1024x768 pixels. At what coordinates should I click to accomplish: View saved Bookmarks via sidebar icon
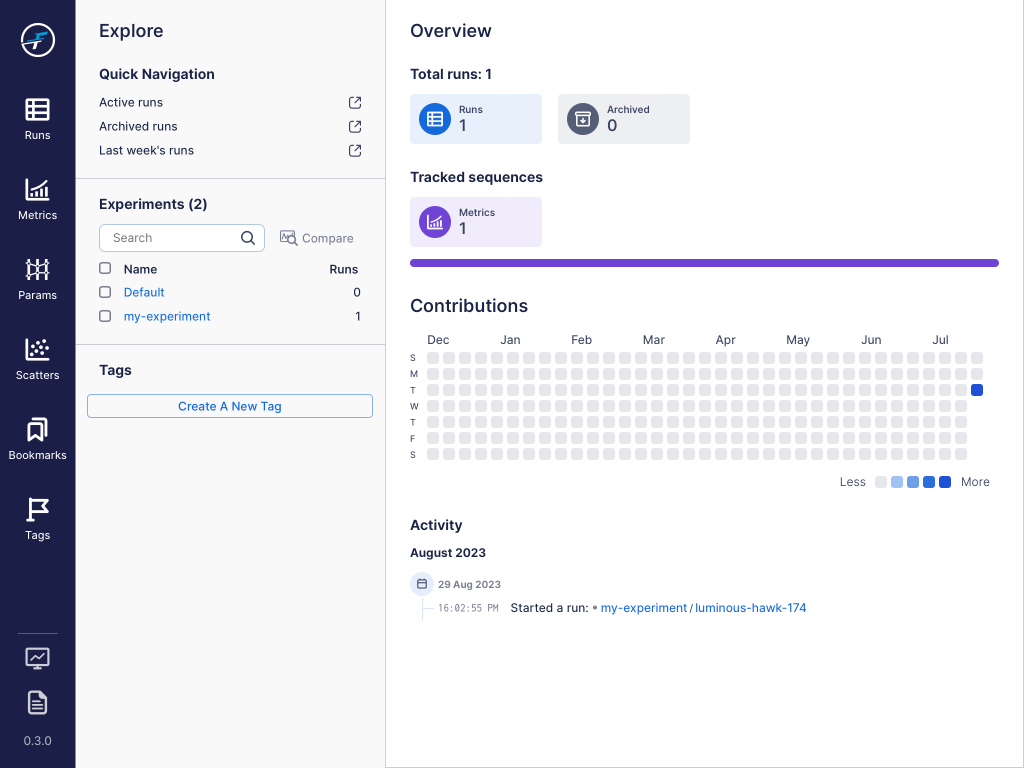(37, 437)
